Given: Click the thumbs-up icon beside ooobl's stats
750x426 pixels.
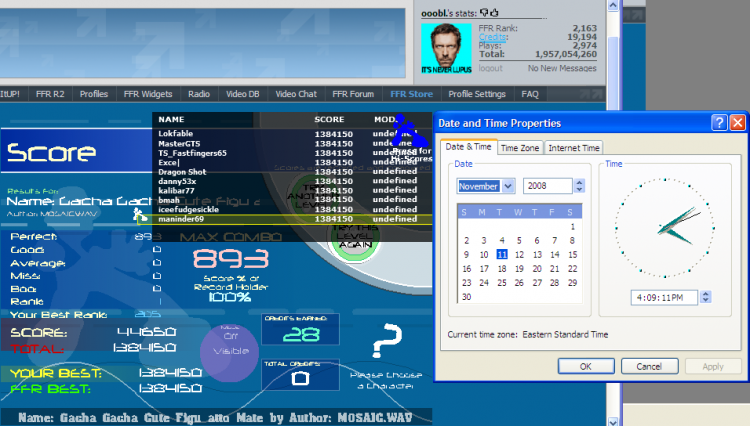Looking at the screenshot, I should coord(494,12).
